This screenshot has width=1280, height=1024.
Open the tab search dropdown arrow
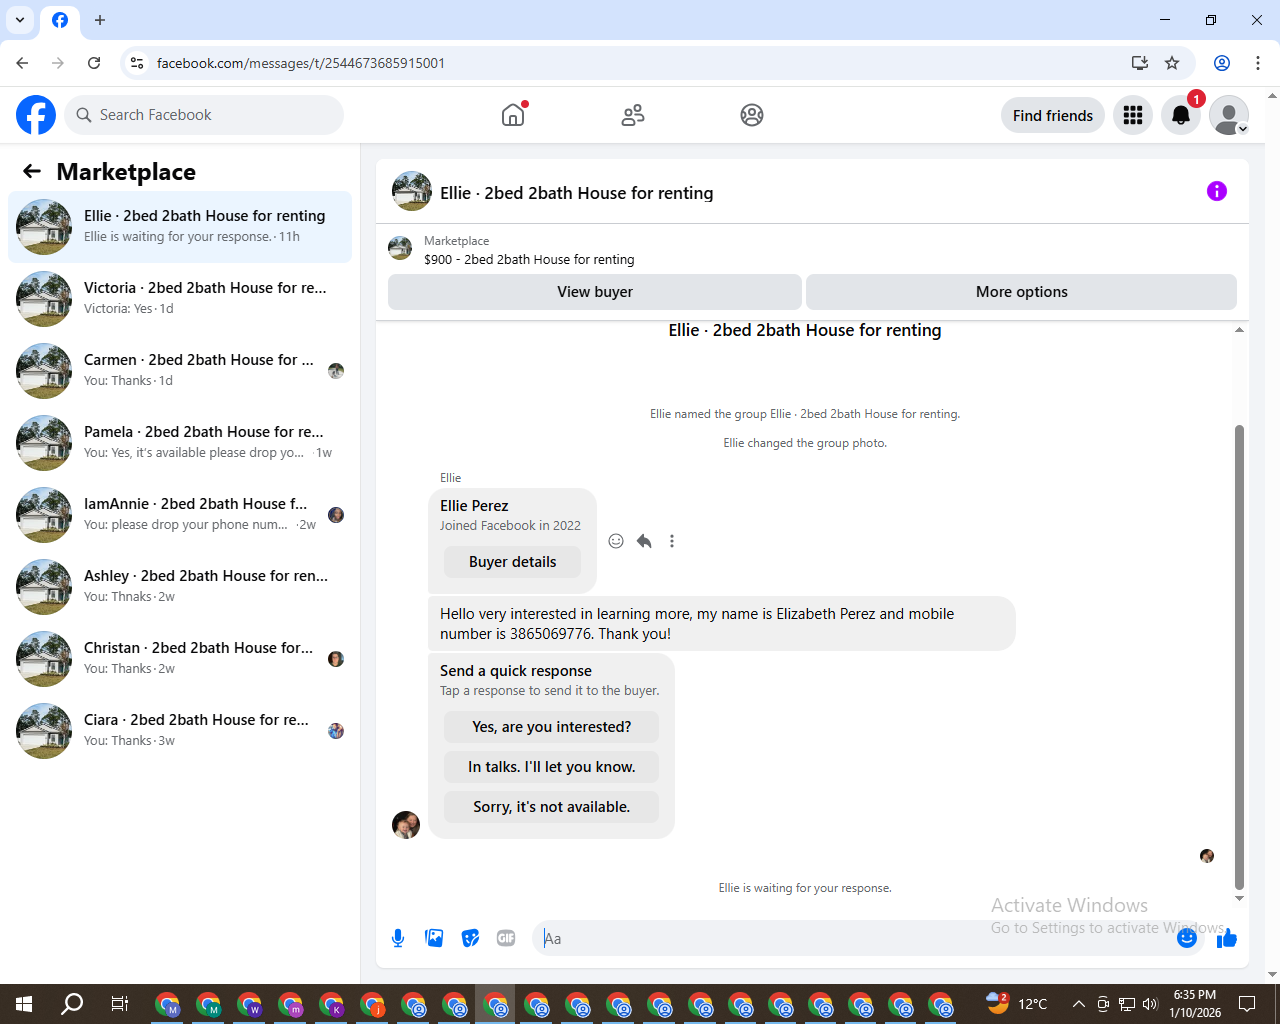coord(20,20)
